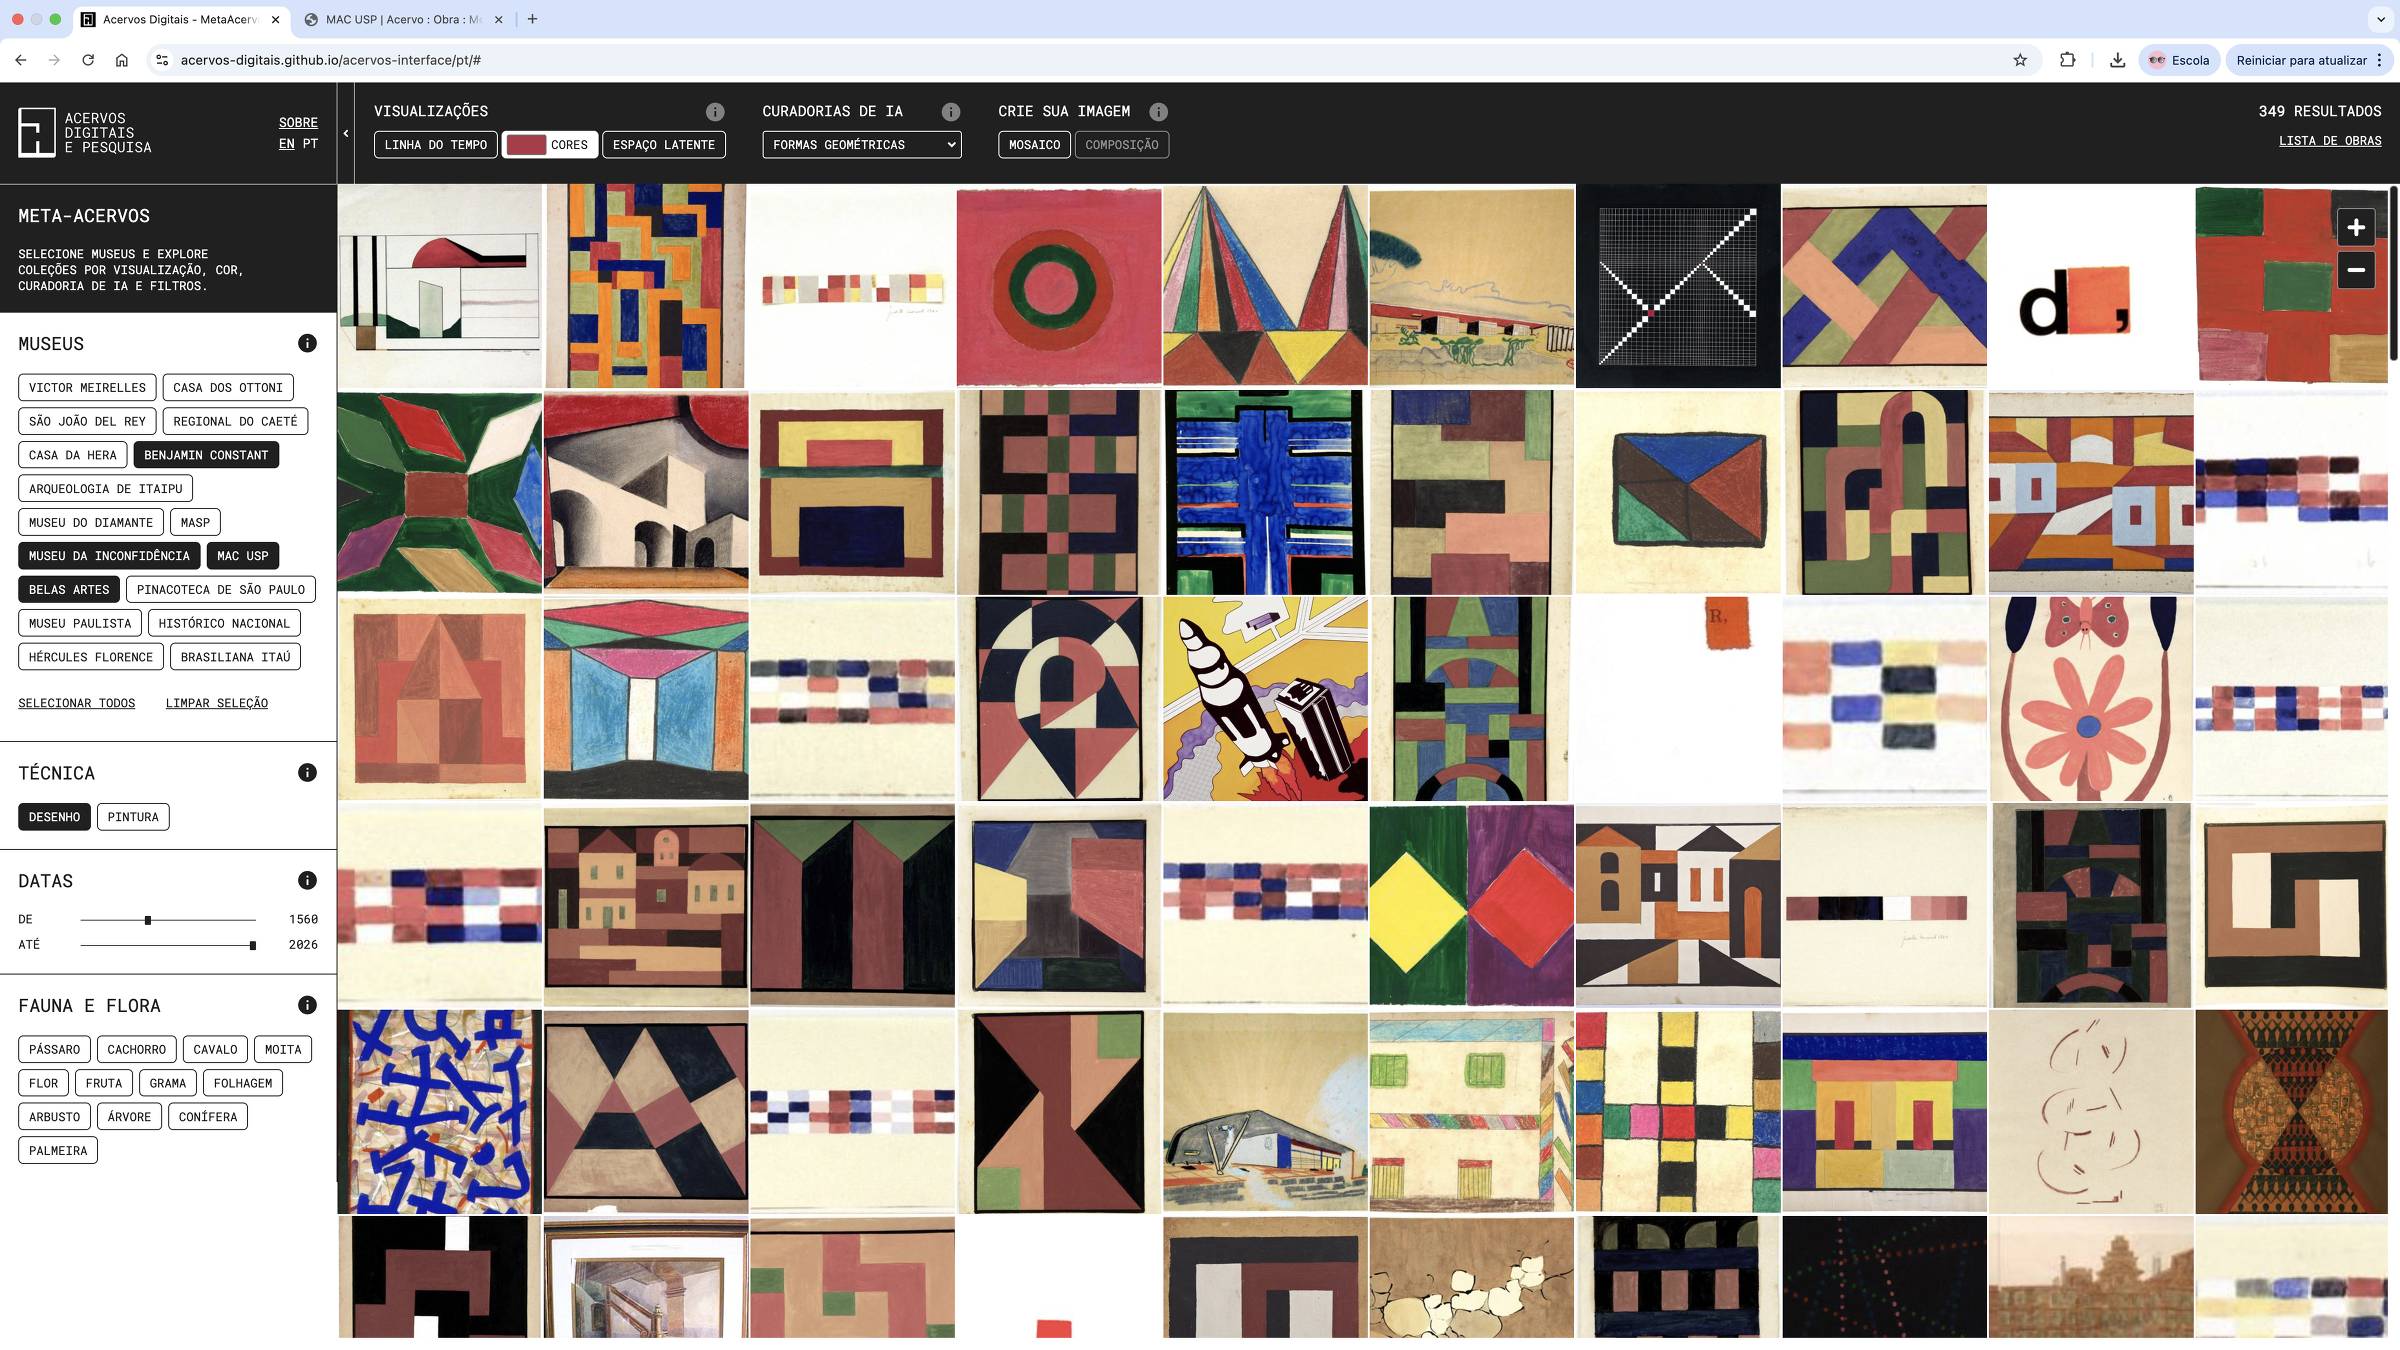Click the Museus section info icon
This screenshot has width=2400, height=1350.
pos(307,343)
